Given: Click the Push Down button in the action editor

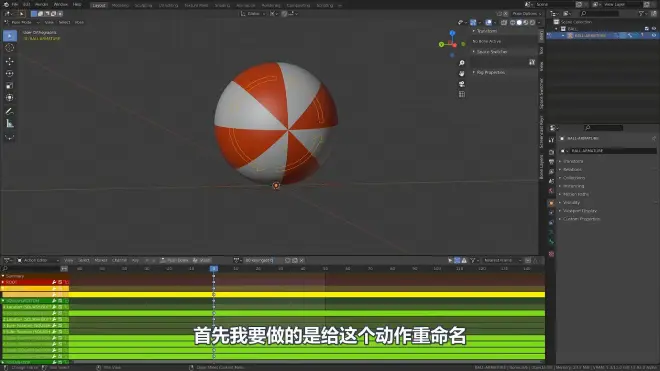Looking at the screenshot, I should point(174,260).
